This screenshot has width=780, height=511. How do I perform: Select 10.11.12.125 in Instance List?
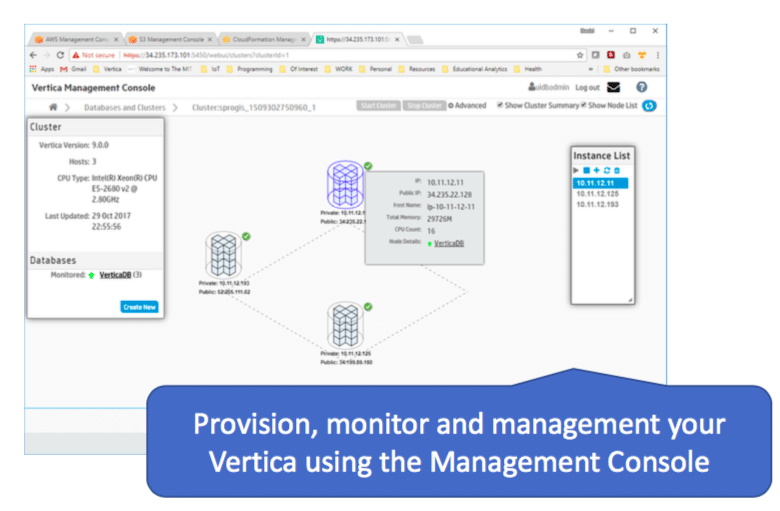597,194
